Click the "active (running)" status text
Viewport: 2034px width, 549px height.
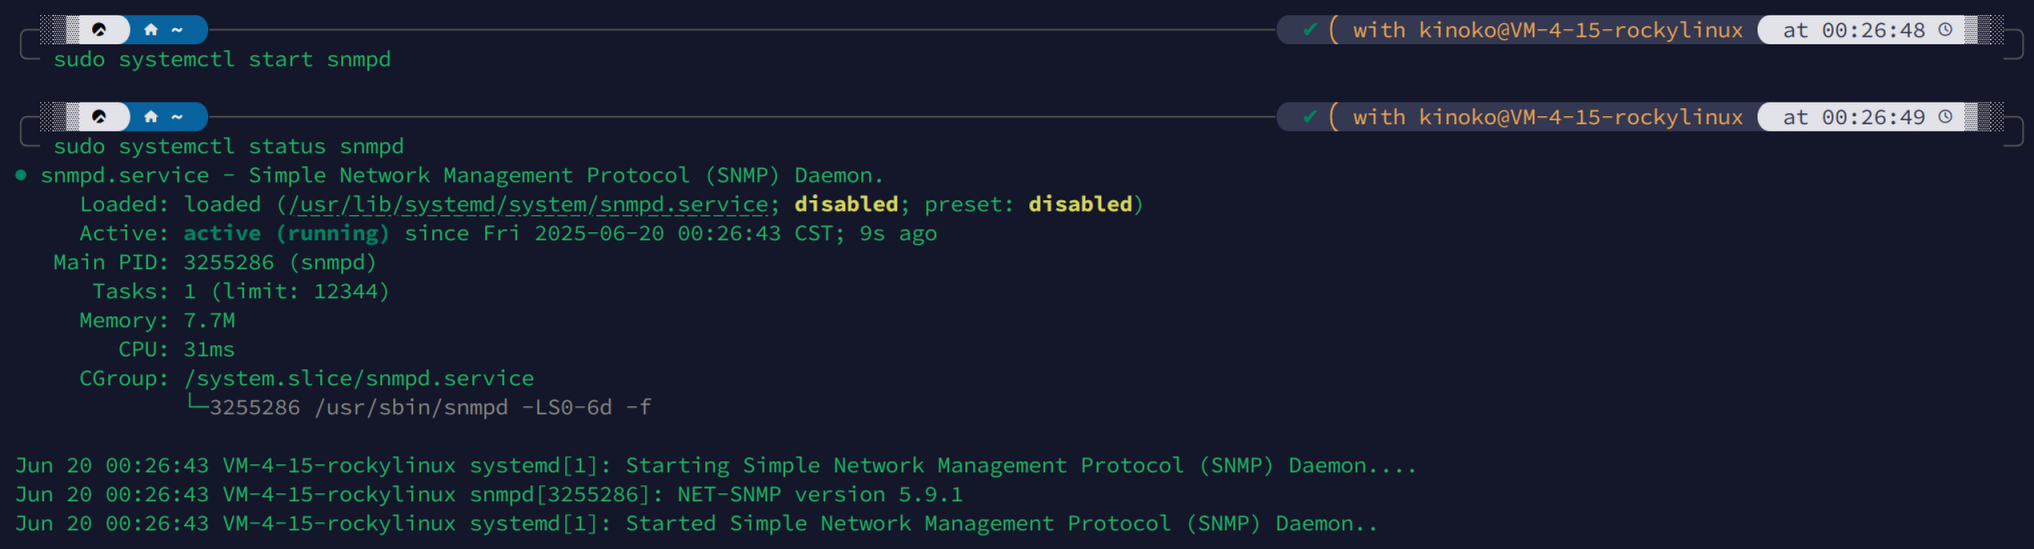[x=286, y=233]
